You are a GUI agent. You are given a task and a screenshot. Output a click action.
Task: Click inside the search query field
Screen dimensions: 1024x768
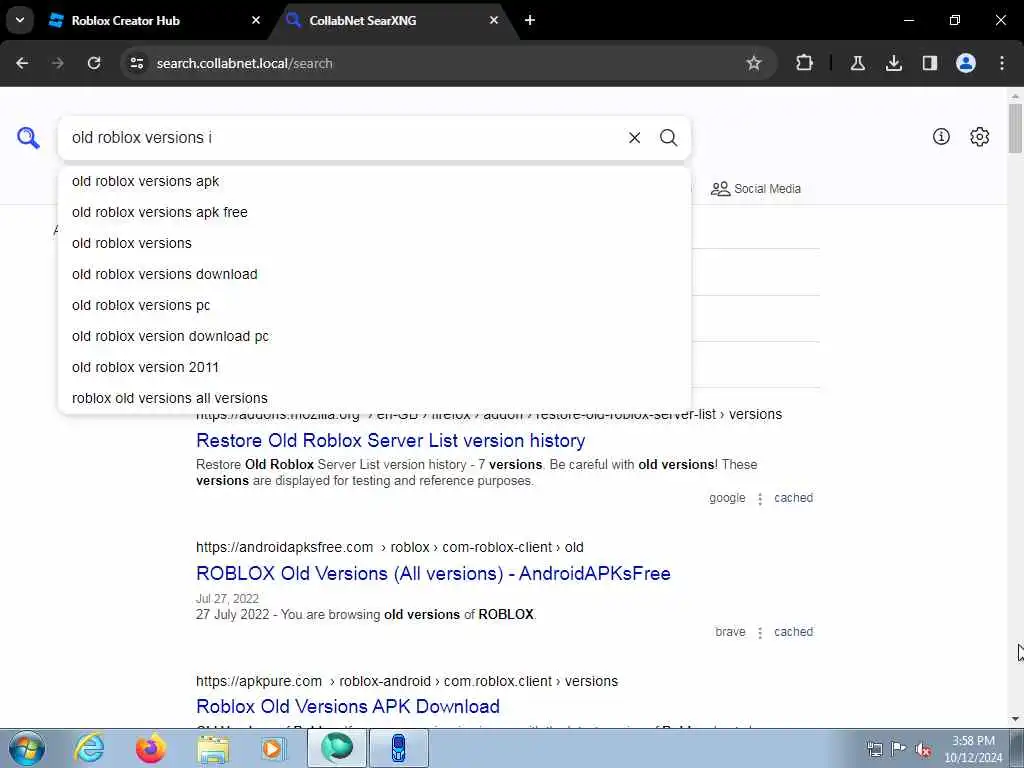point(340,138)
